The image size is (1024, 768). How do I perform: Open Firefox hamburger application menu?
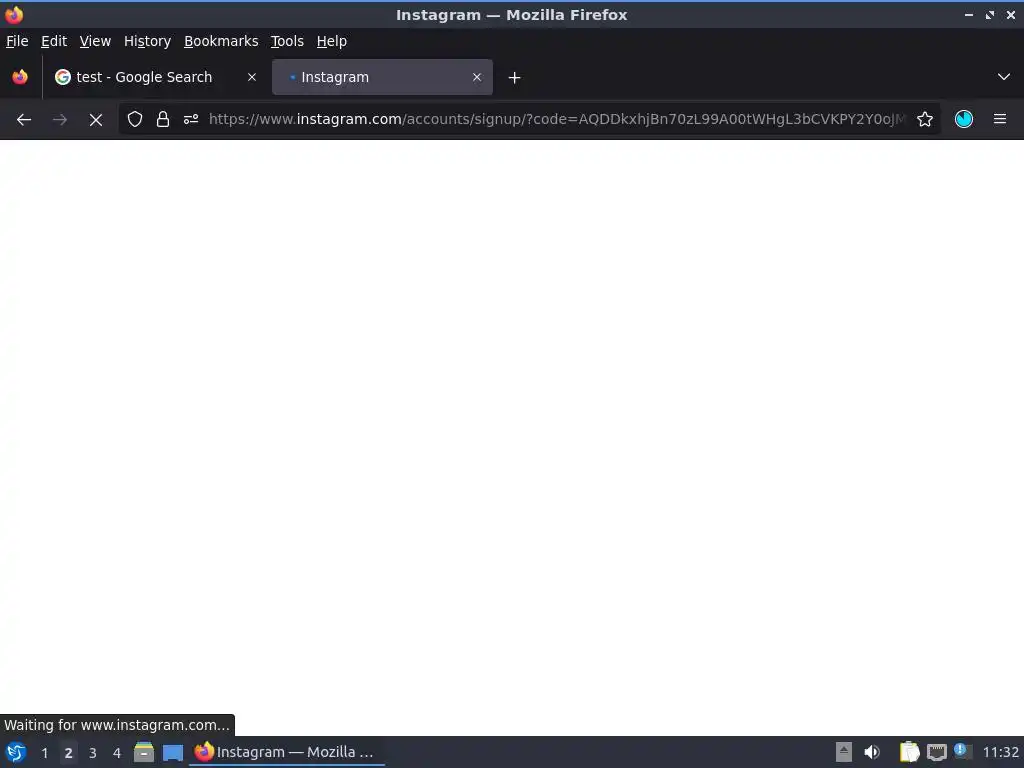coord(1000,120)
